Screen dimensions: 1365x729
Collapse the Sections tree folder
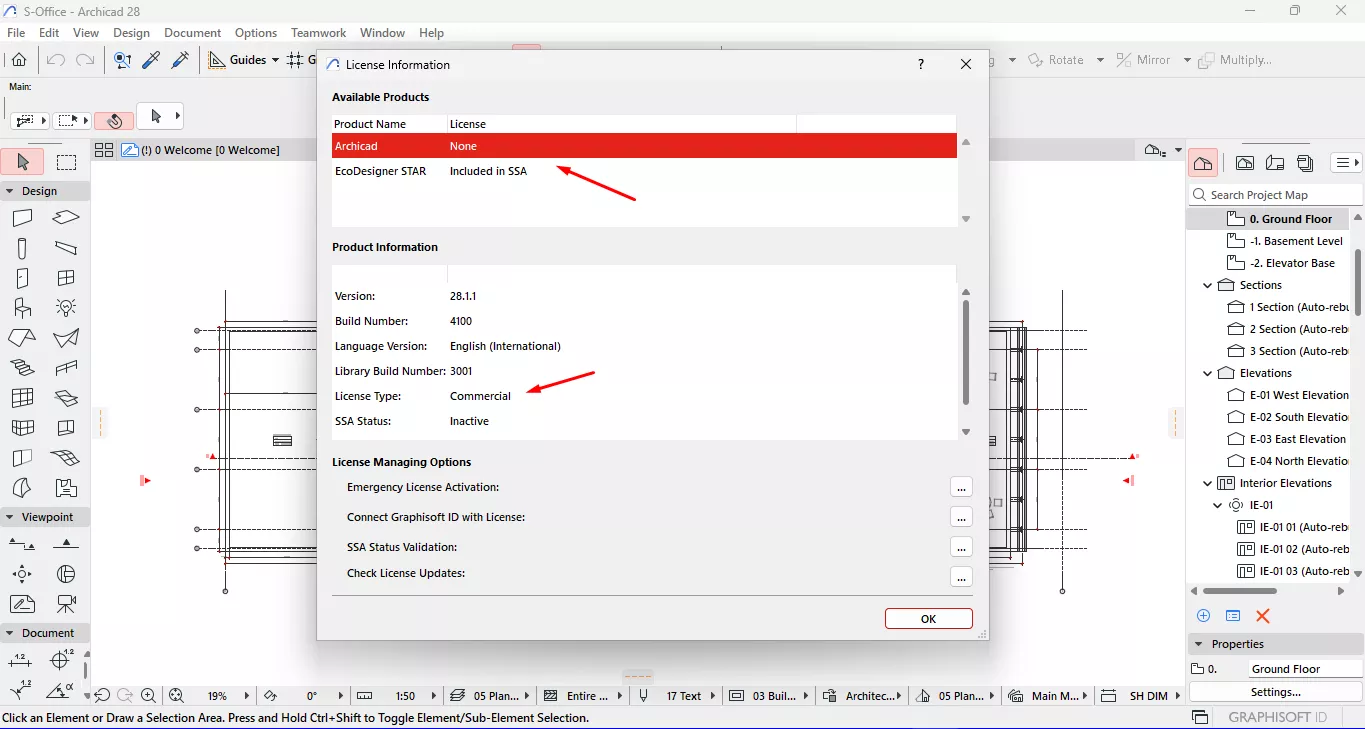[x=1208, y=285]
